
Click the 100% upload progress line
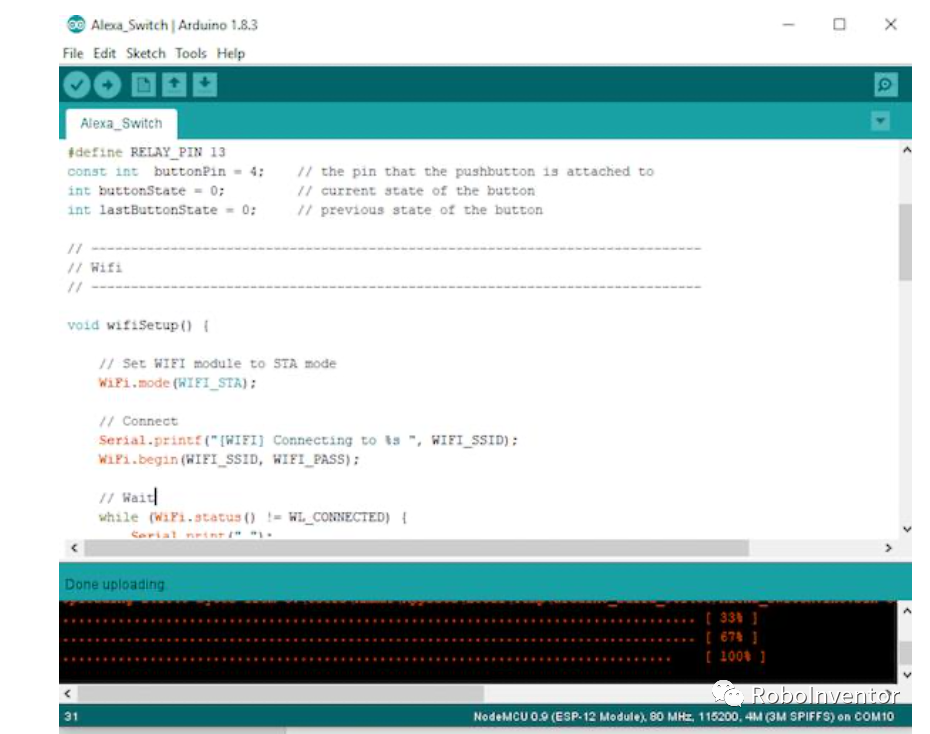(x=737, y=657)
